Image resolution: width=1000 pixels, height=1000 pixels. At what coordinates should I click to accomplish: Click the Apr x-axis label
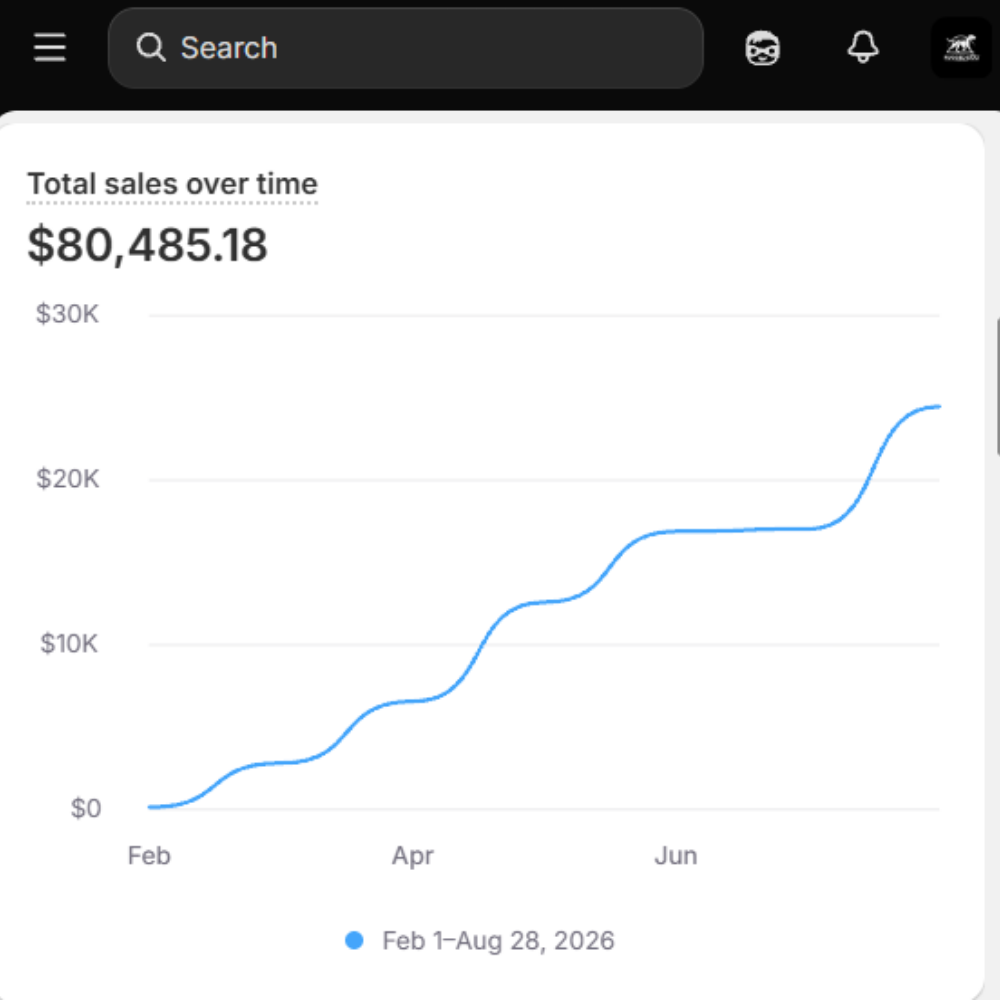pyautogui.click(x=413, y=855)
